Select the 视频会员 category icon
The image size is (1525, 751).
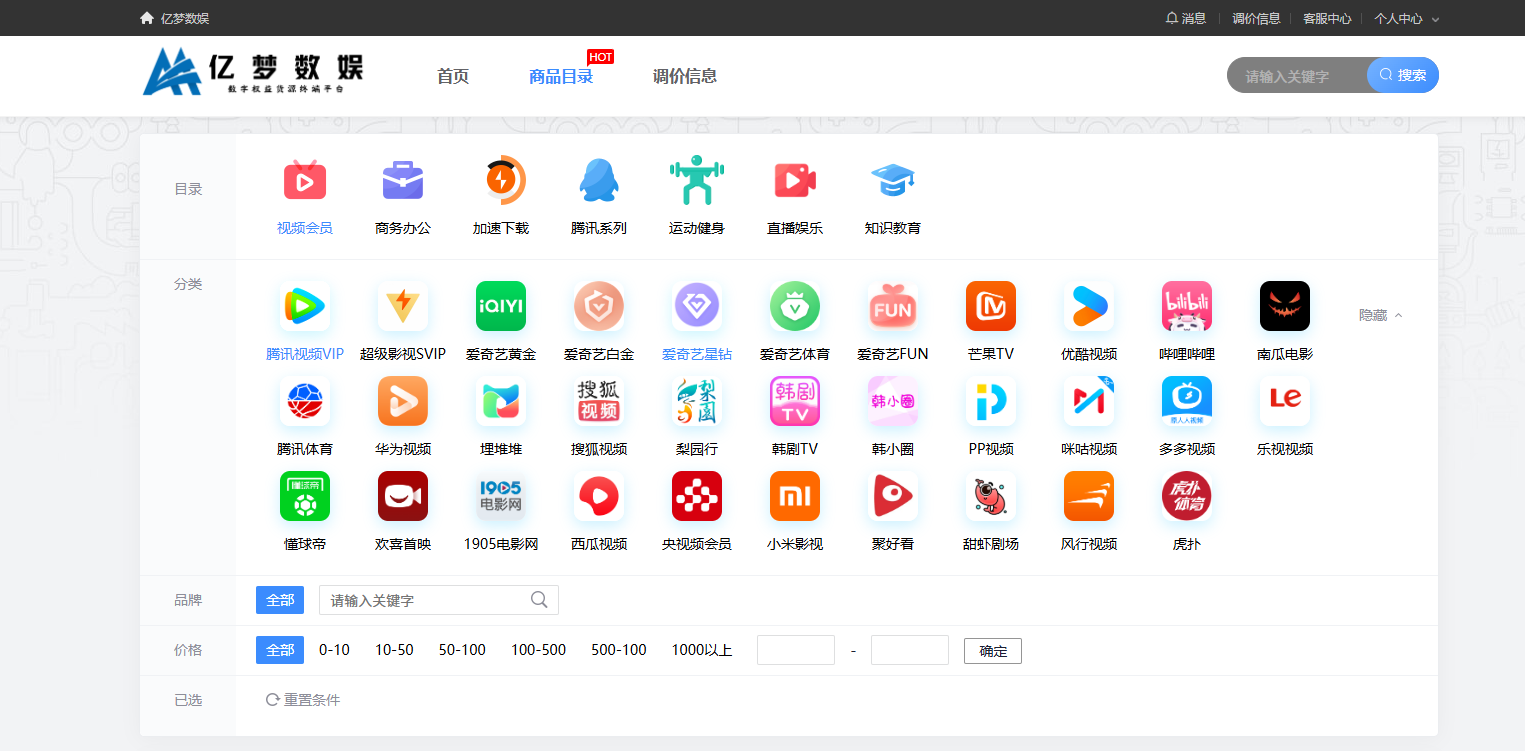305,181
